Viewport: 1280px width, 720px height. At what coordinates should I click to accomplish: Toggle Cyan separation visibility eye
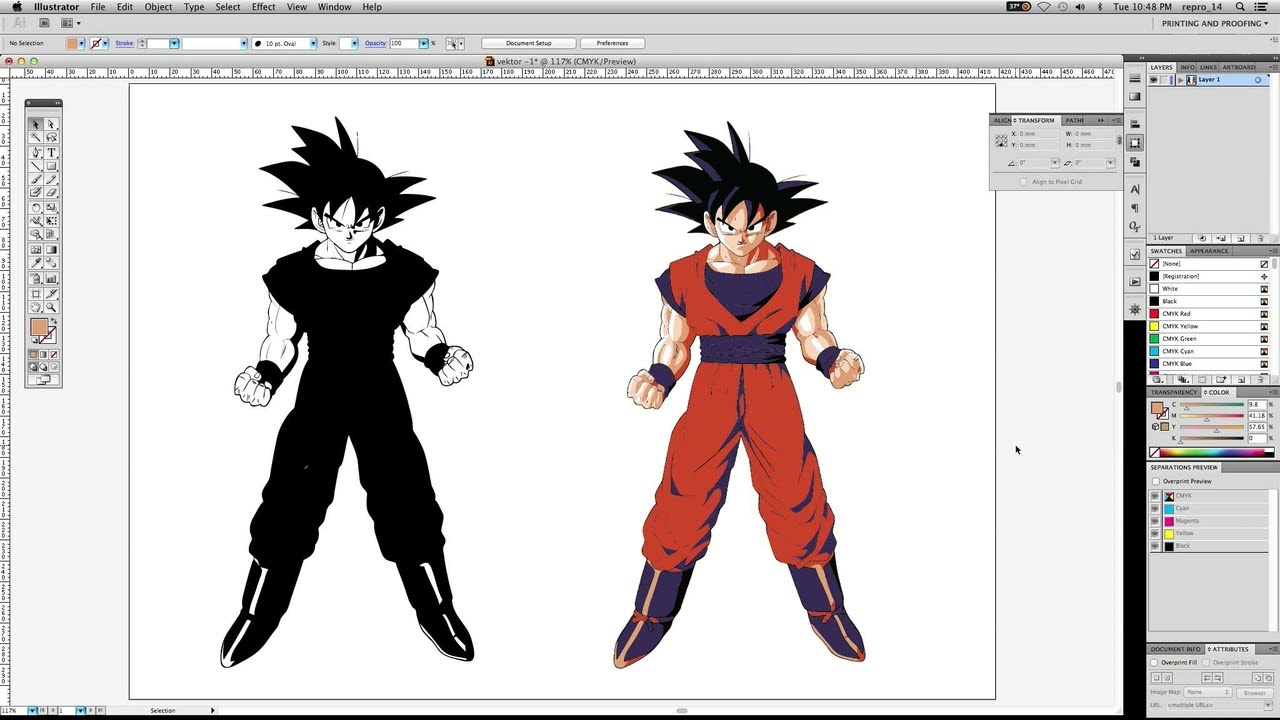[1155, 508]
